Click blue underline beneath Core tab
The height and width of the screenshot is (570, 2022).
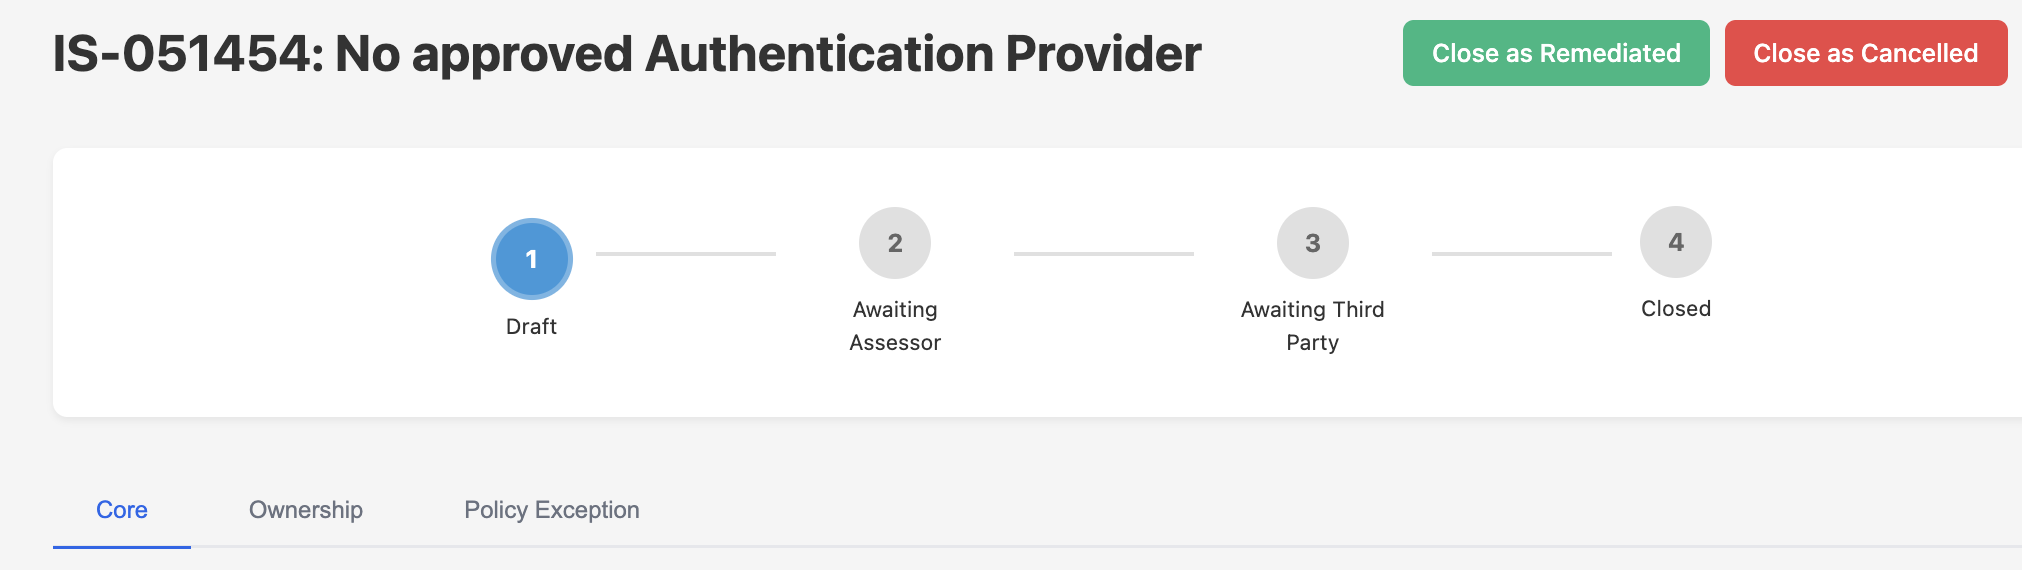point(122,546)
